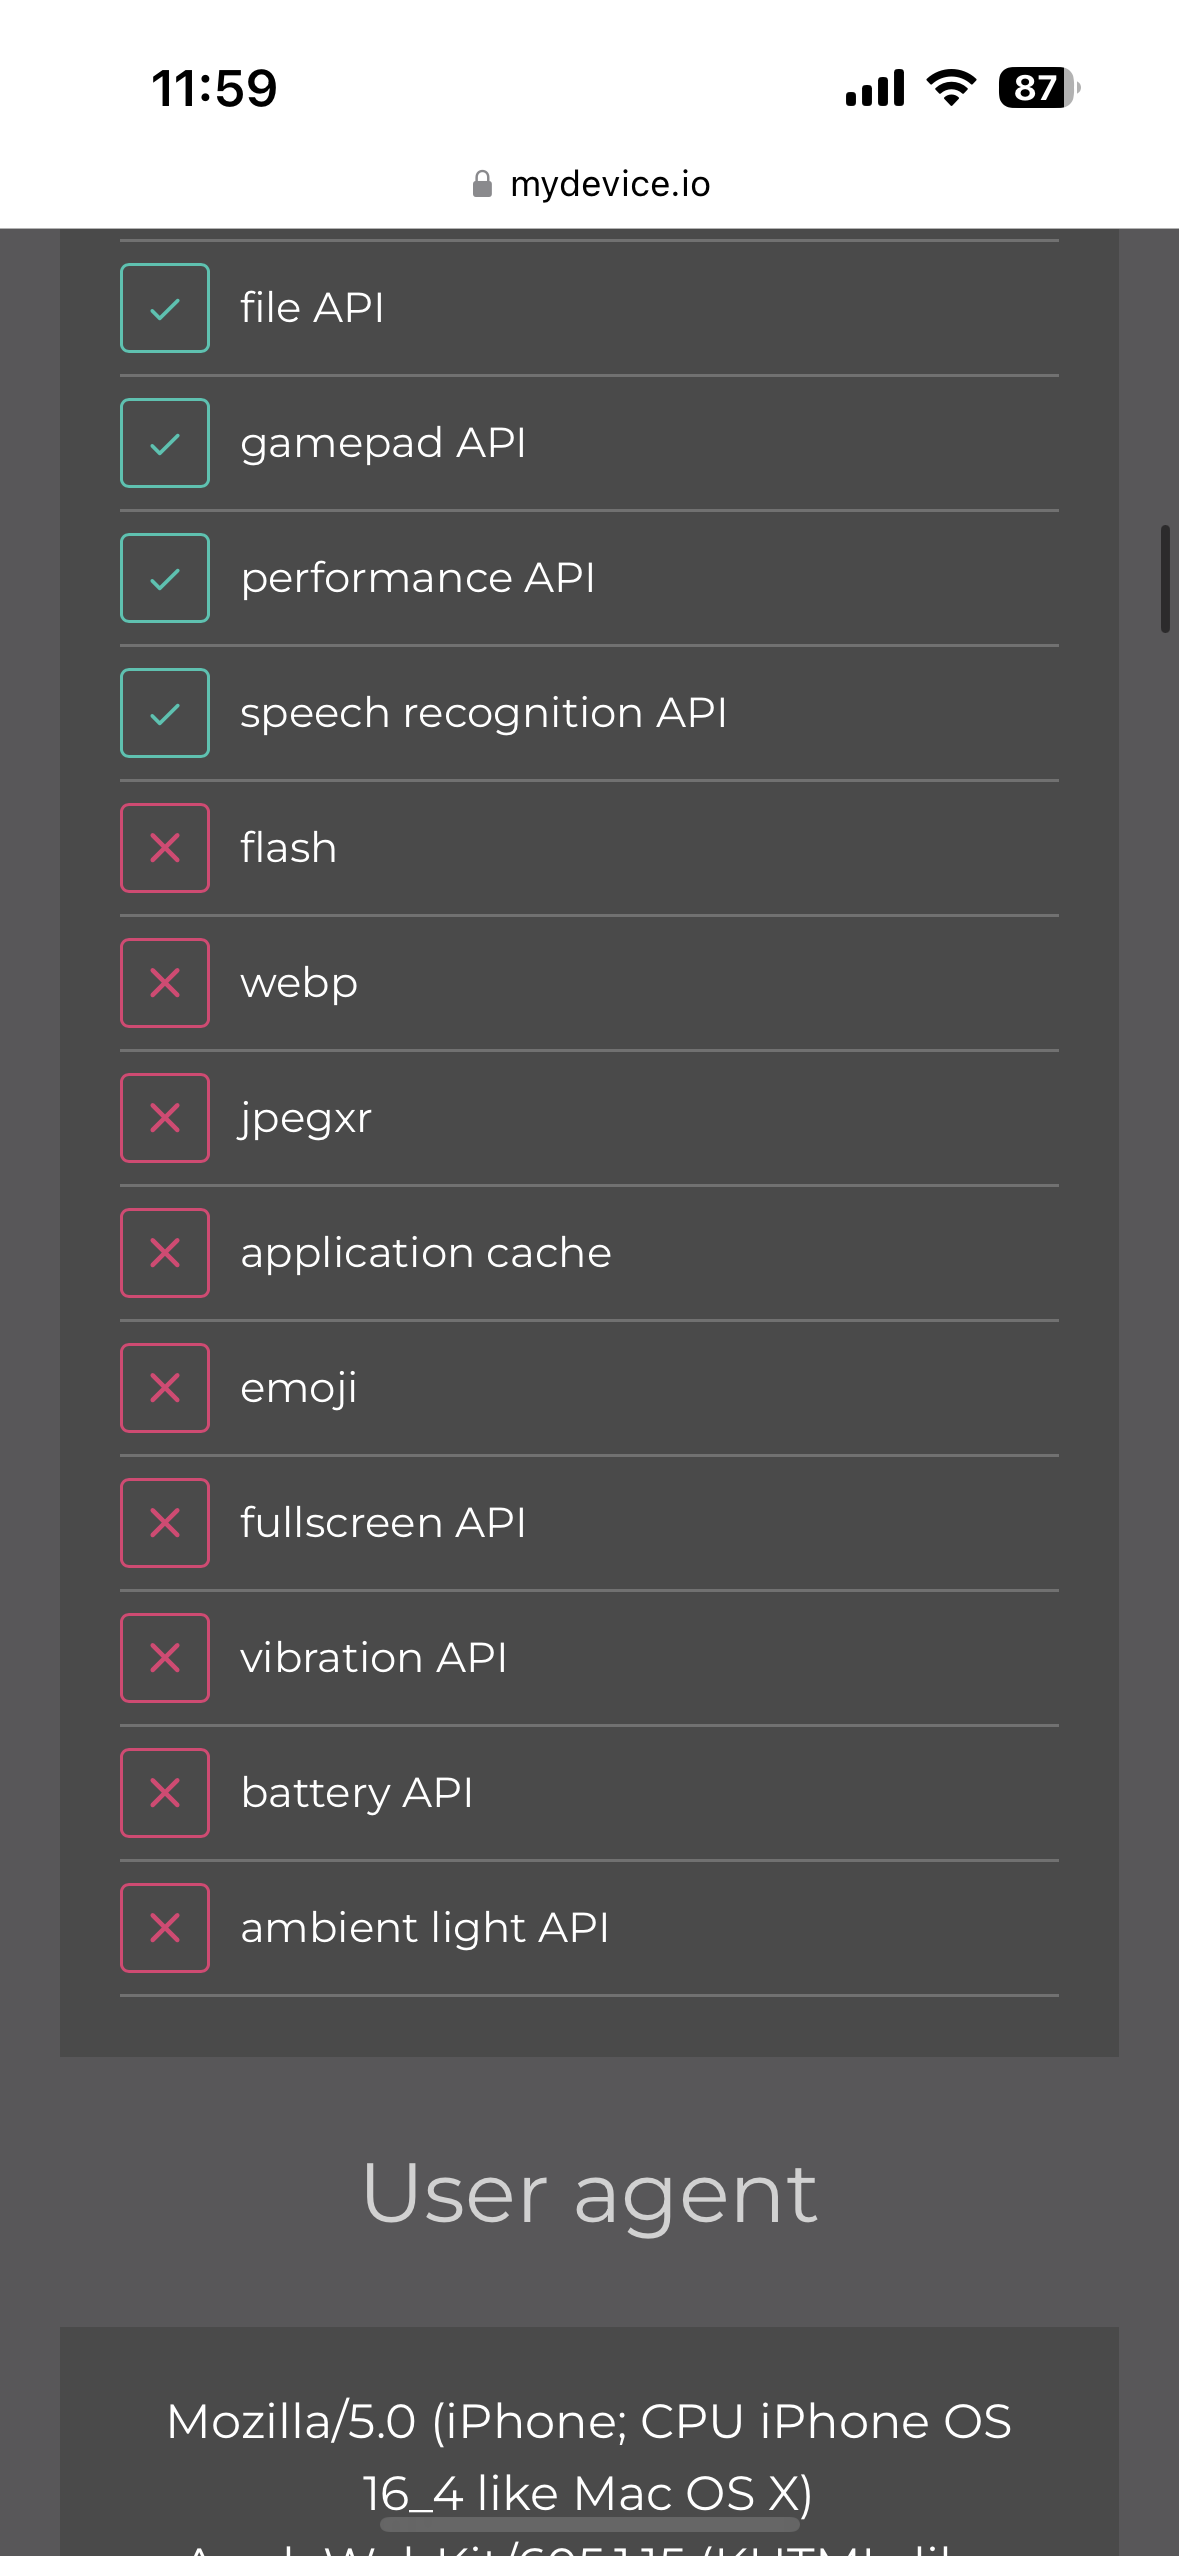Image resolution: width=1179 pixels, height=2556 pixels.
Task: Tap the battery API X icon
Action: click(x=165, y=1793)
